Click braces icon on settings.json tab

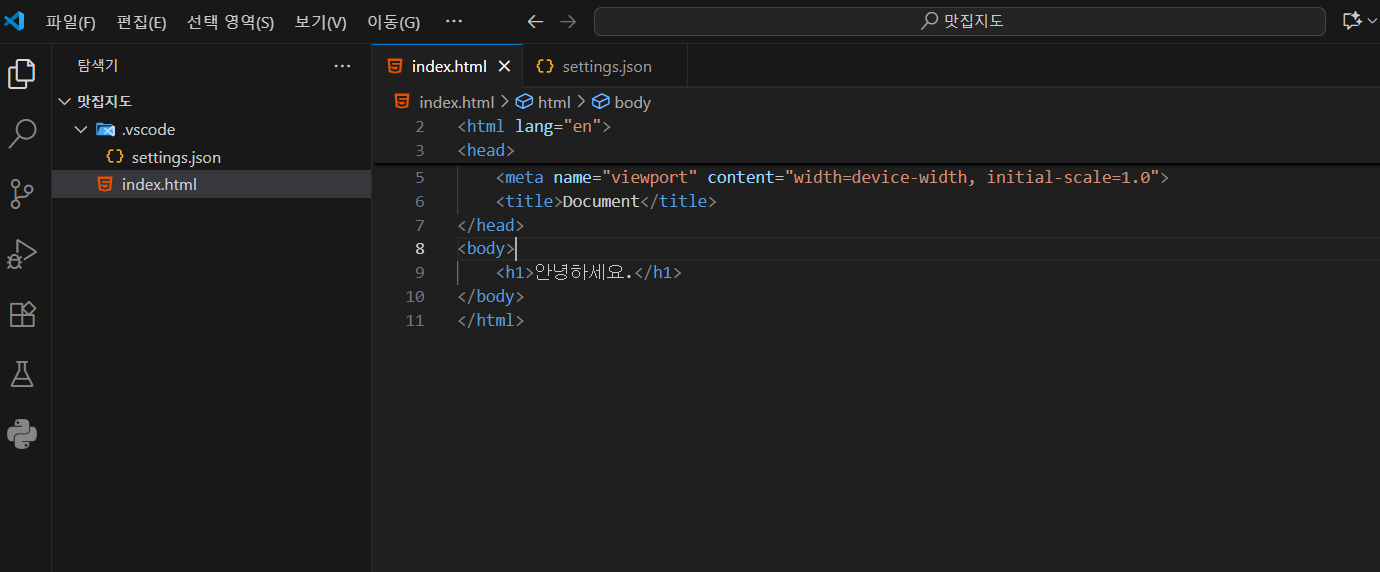pyautogui.click(x=545, y=66)
